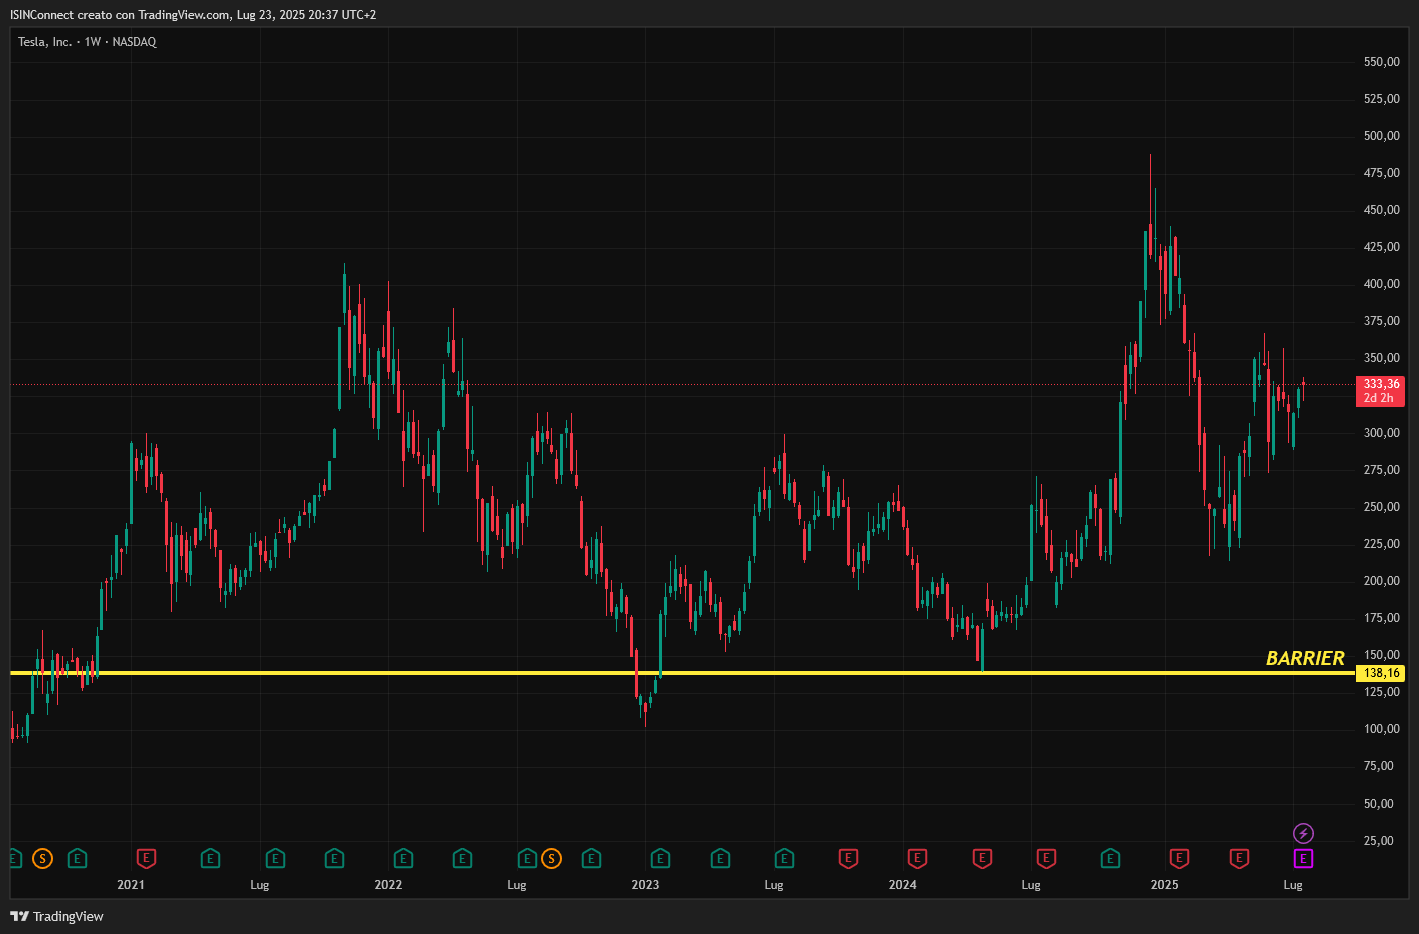Click red earnings marker just right of 2024 label
Image resolution: width=1419 pixels, height=934 pixels.
[917, 858]
